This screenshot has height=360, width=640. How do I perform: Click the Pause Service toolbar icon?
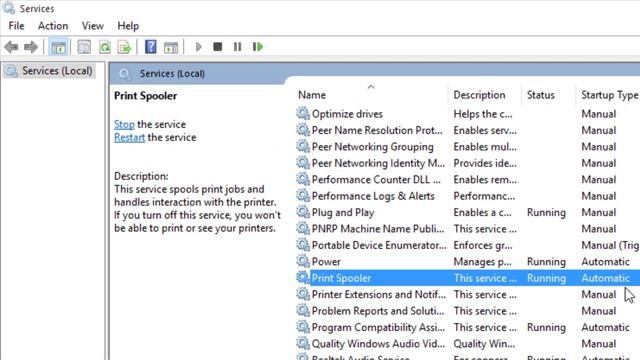pyautogui.click(x=238, y=47)
